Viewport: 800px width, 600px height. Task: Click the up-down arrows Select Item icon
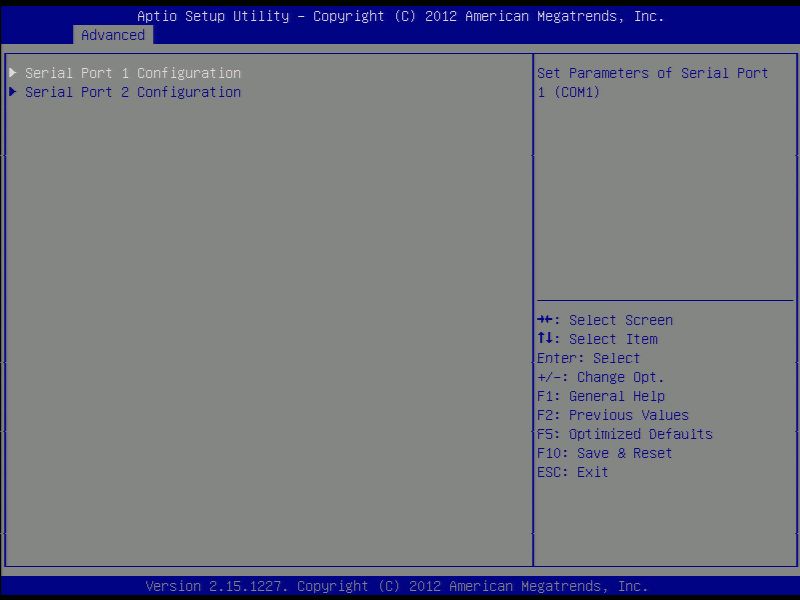tap(545, 338)
